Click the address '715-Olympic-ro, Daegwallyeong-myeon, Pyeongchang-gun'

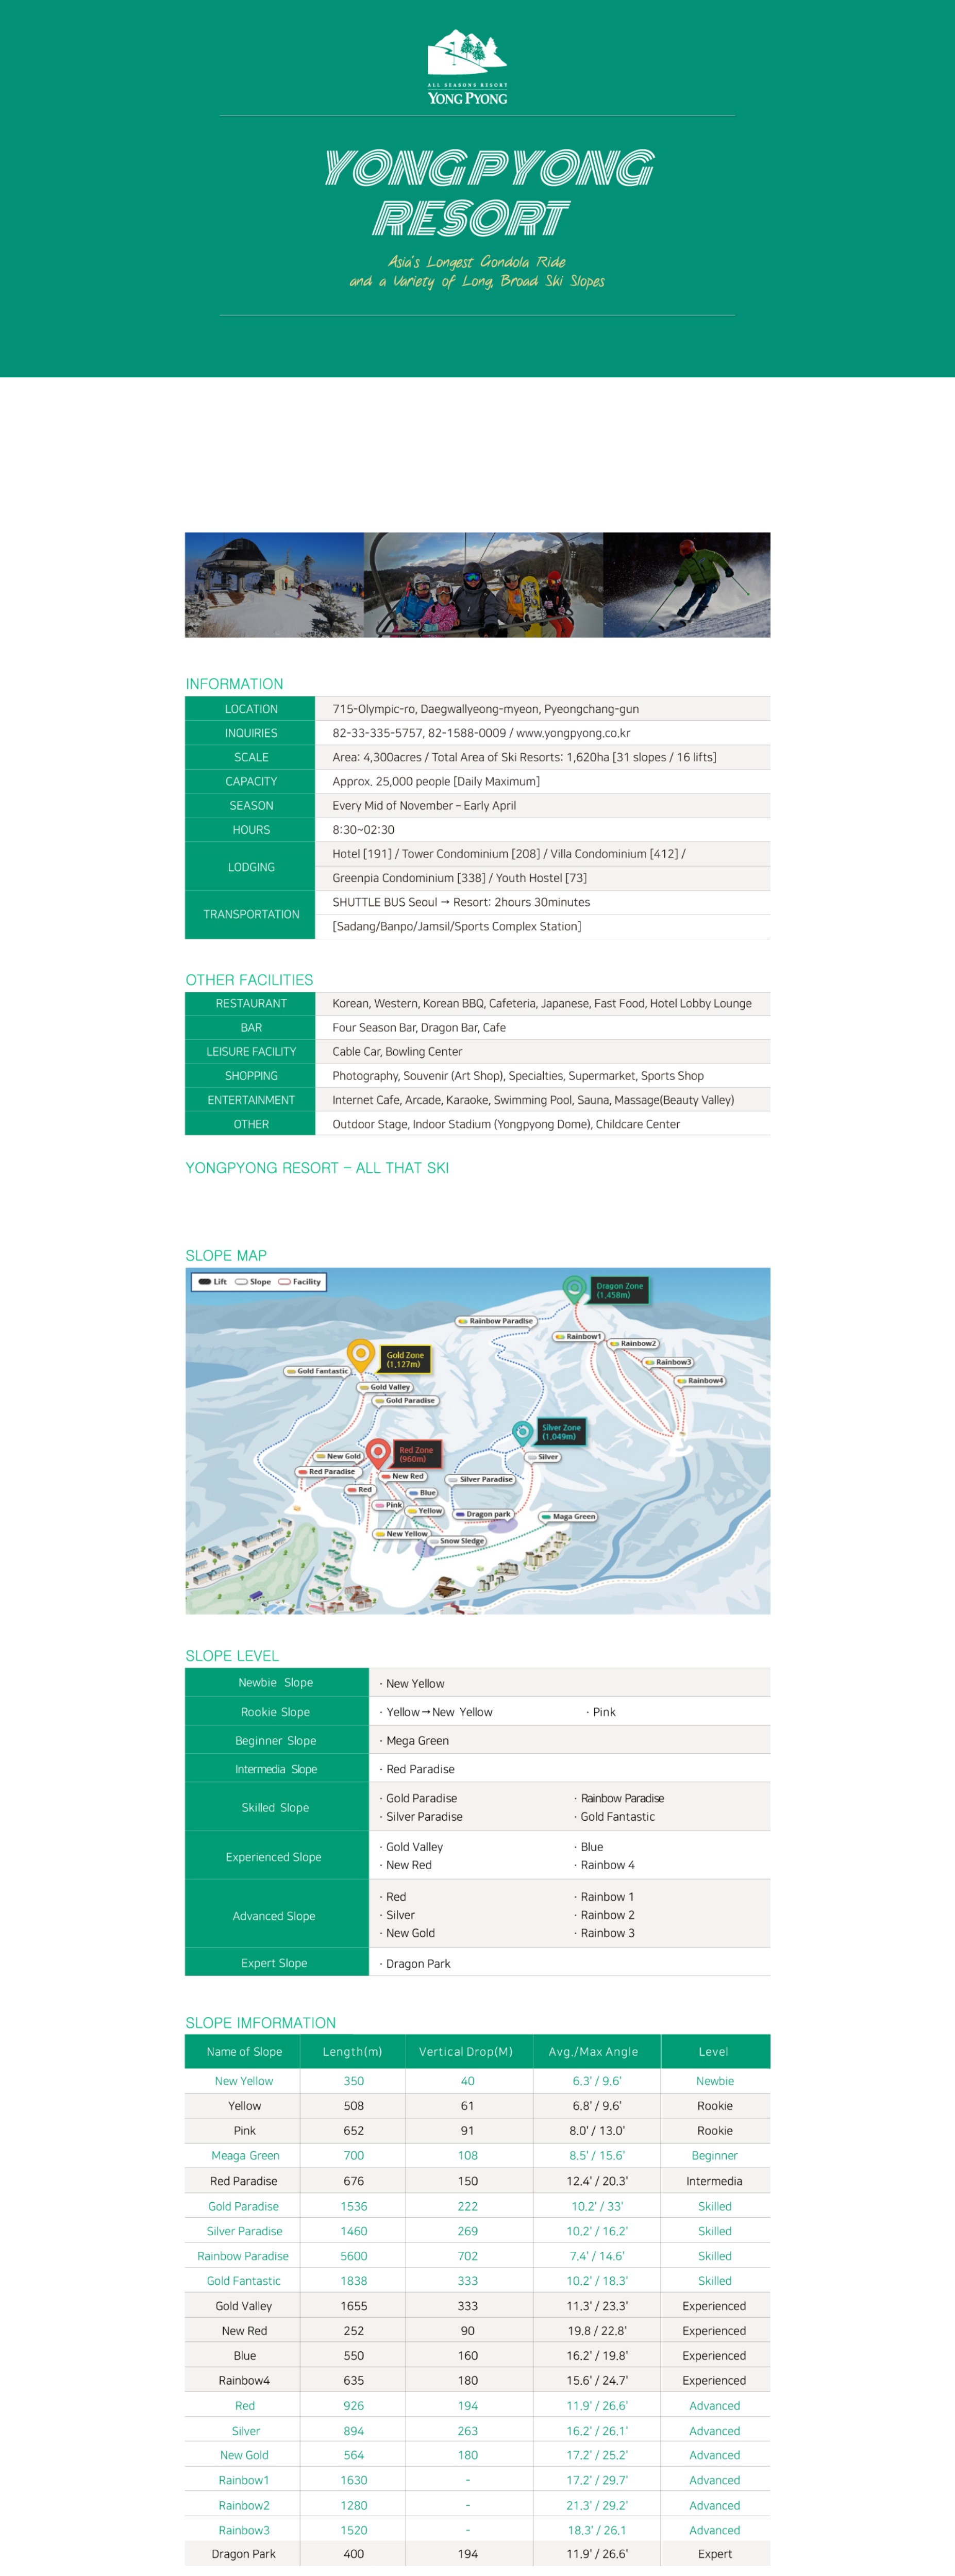coord(485,709)
